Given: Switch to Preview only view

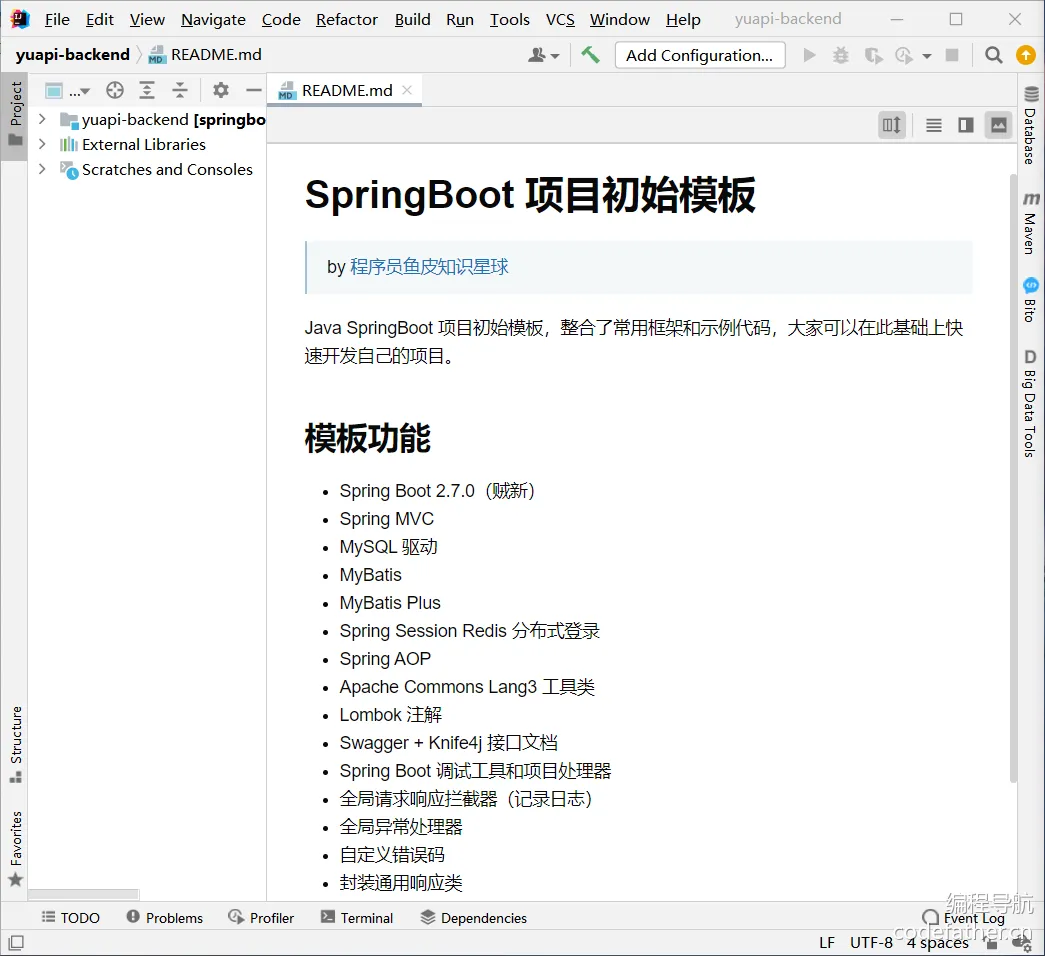Looking at the screenshot, I should pos(998,125).
